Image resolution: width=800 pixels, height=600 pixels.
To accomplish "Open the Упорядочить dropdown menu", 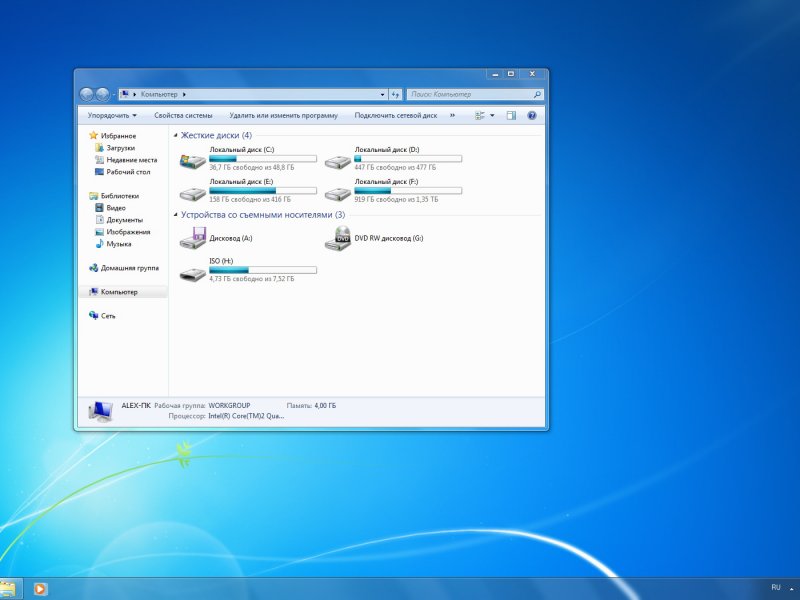I will coord(112,116).
